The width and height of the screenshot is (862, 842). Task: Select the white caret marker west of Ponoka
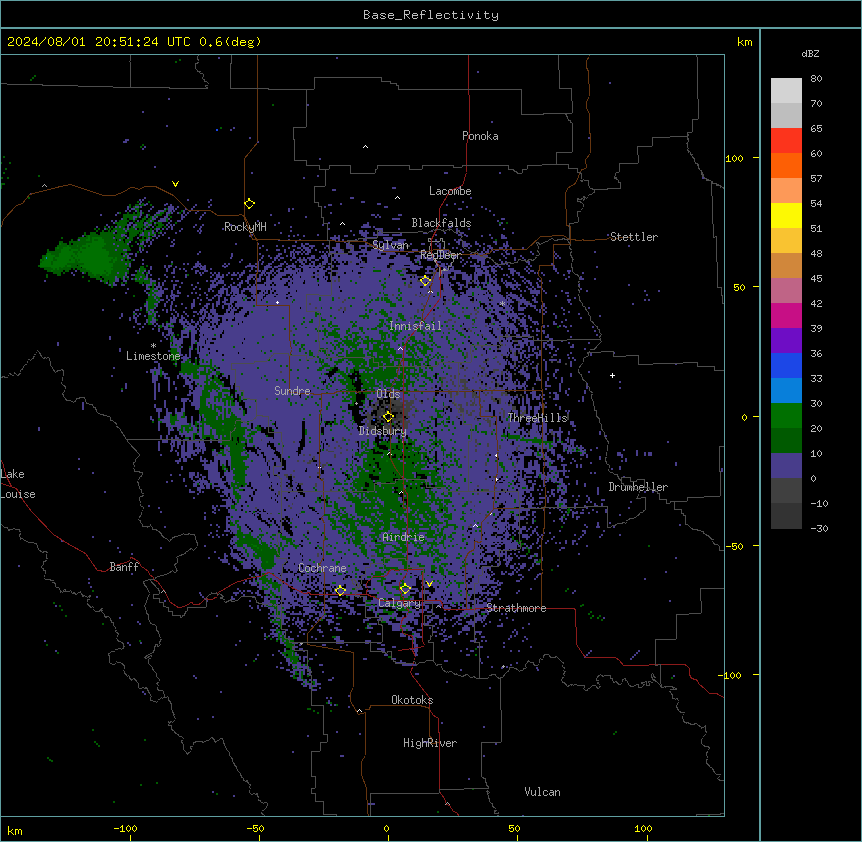(x=365, y=147)
